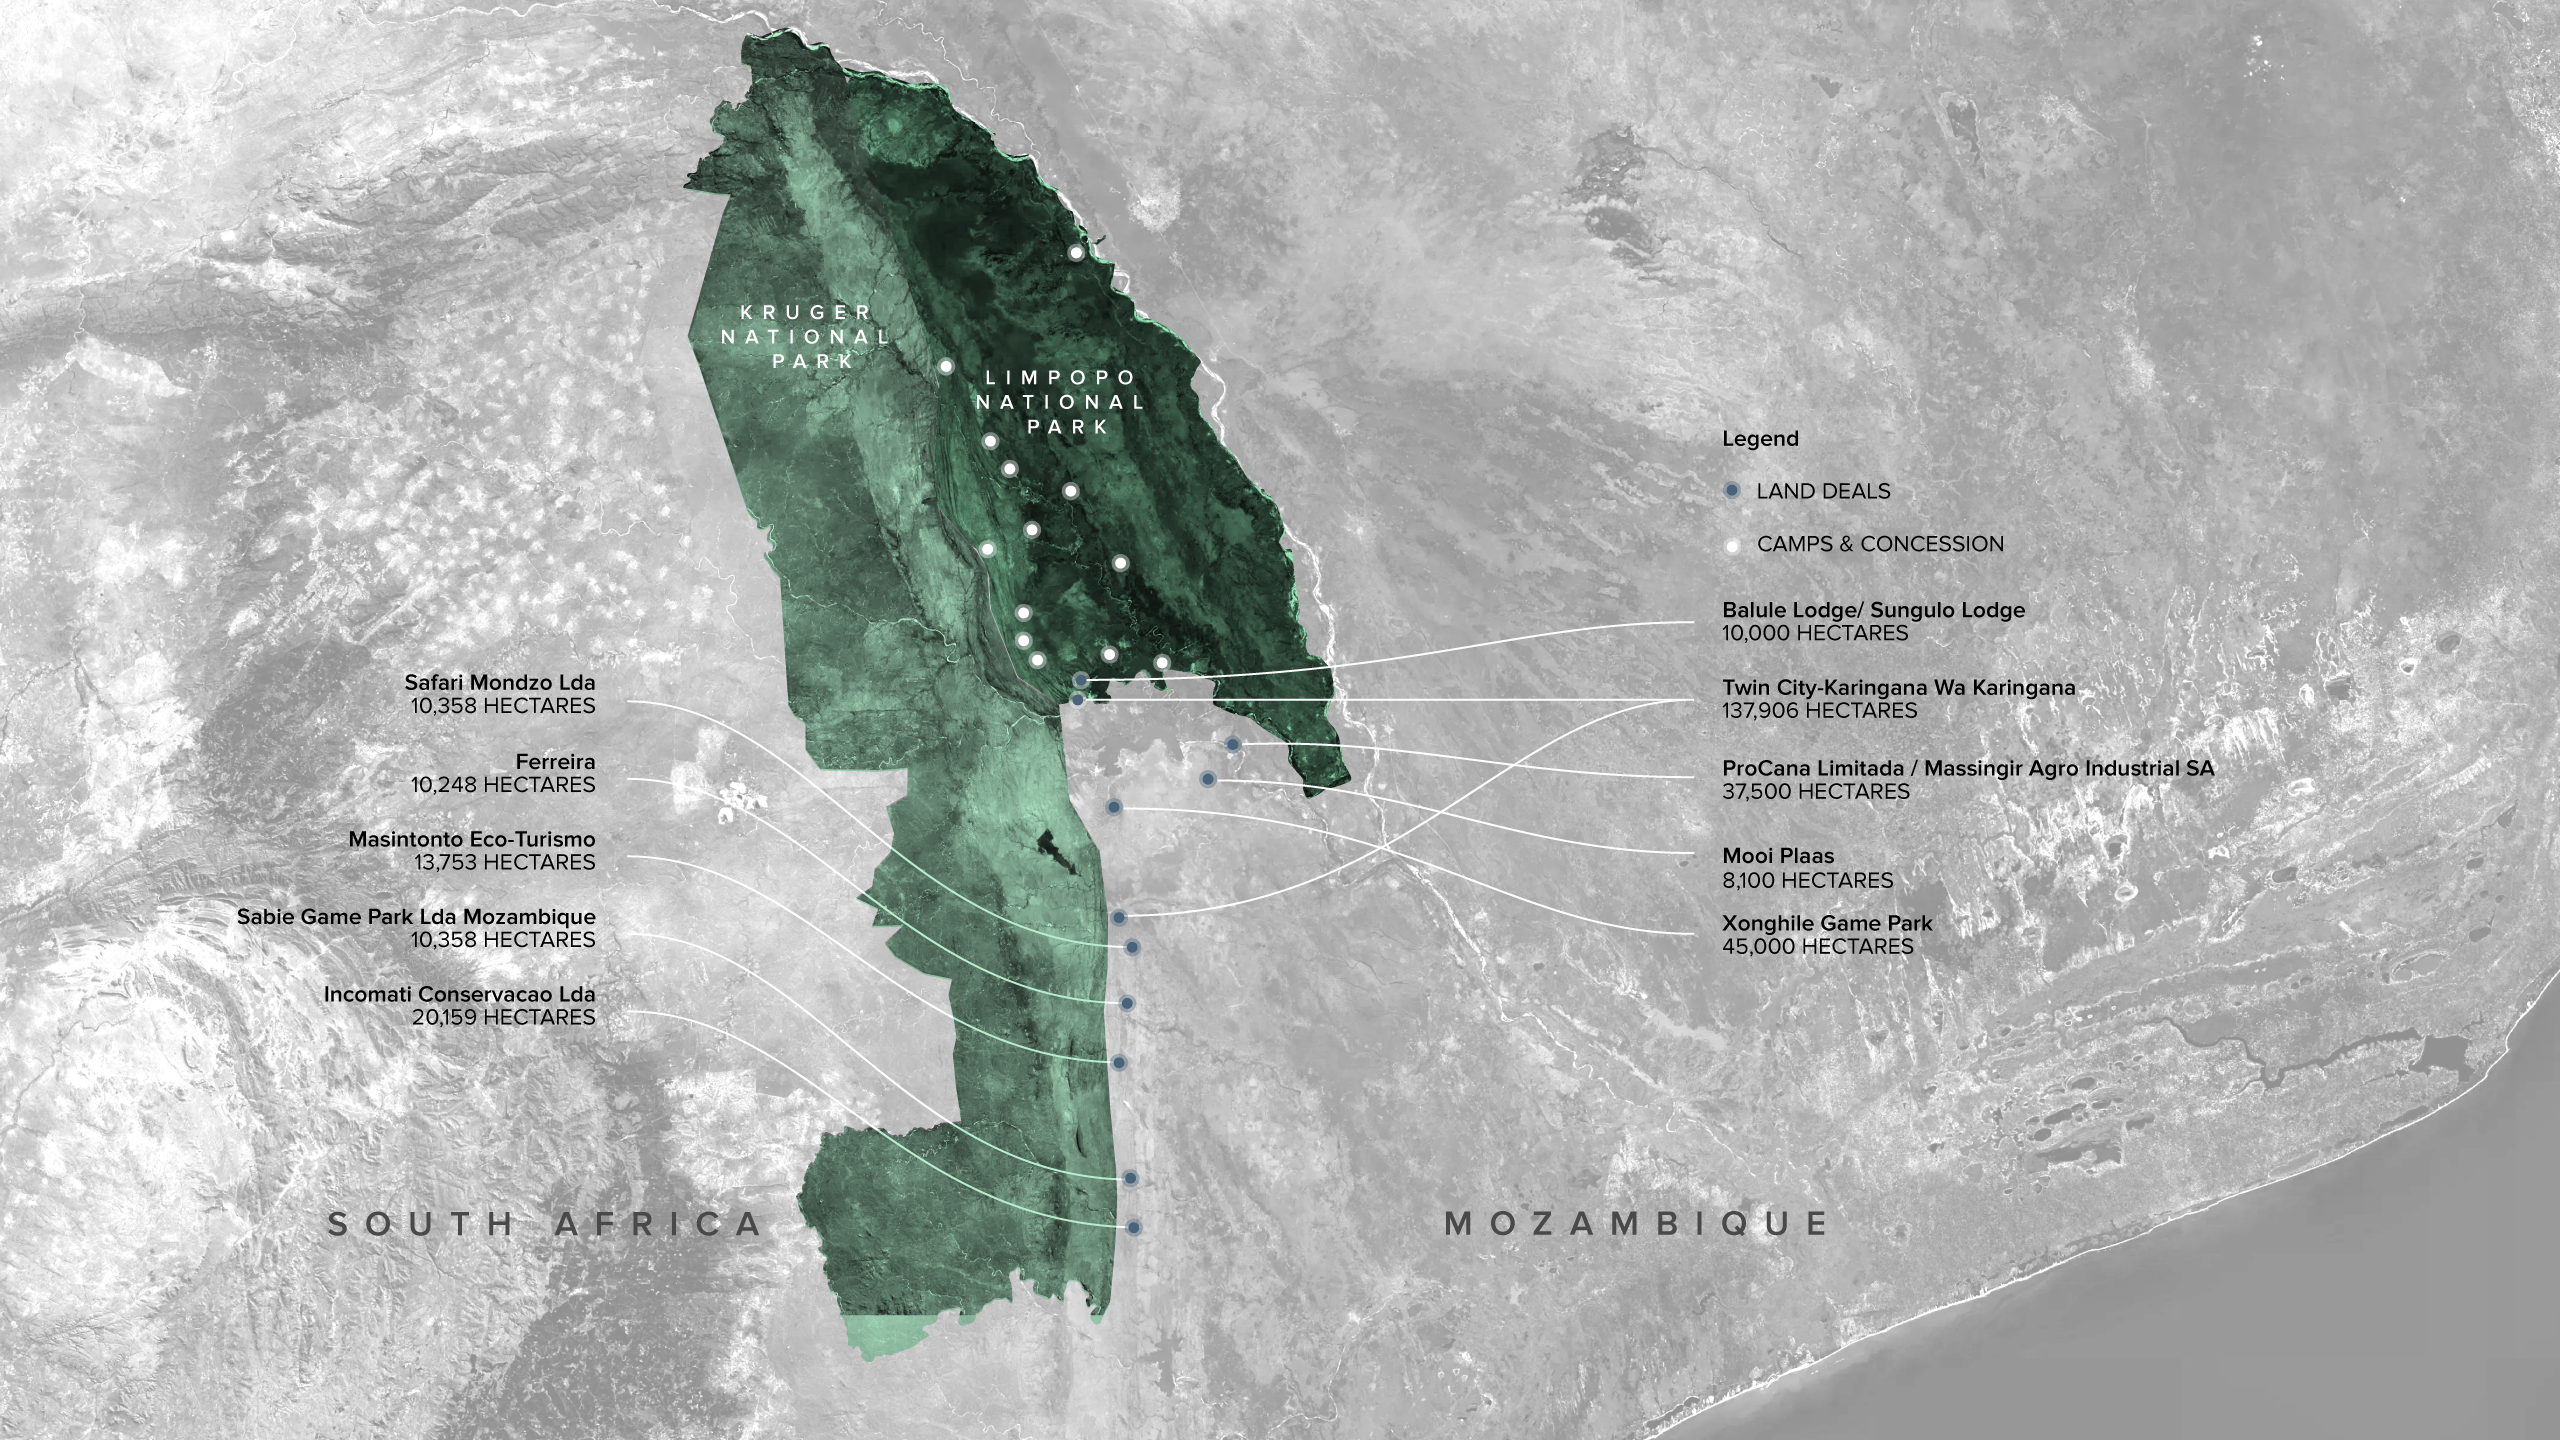
Task: Click the southernmost blue land deal marker
Action: 1133,1227
